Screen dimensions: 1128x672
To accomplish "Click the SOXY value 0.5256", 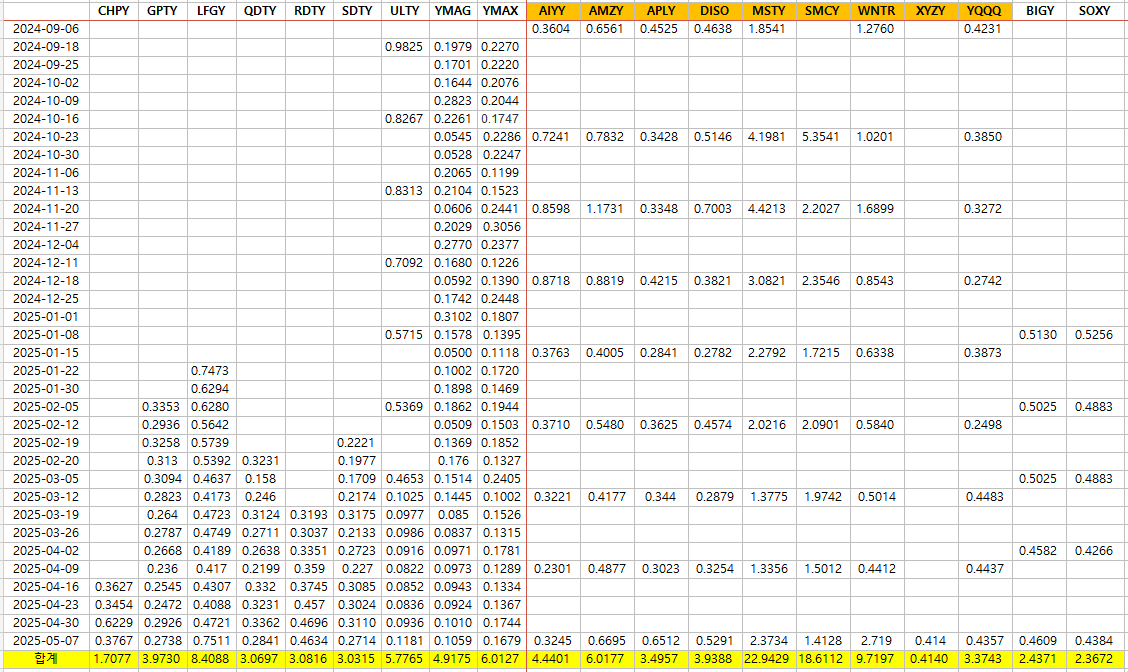I will click(x=1095, y=335).
